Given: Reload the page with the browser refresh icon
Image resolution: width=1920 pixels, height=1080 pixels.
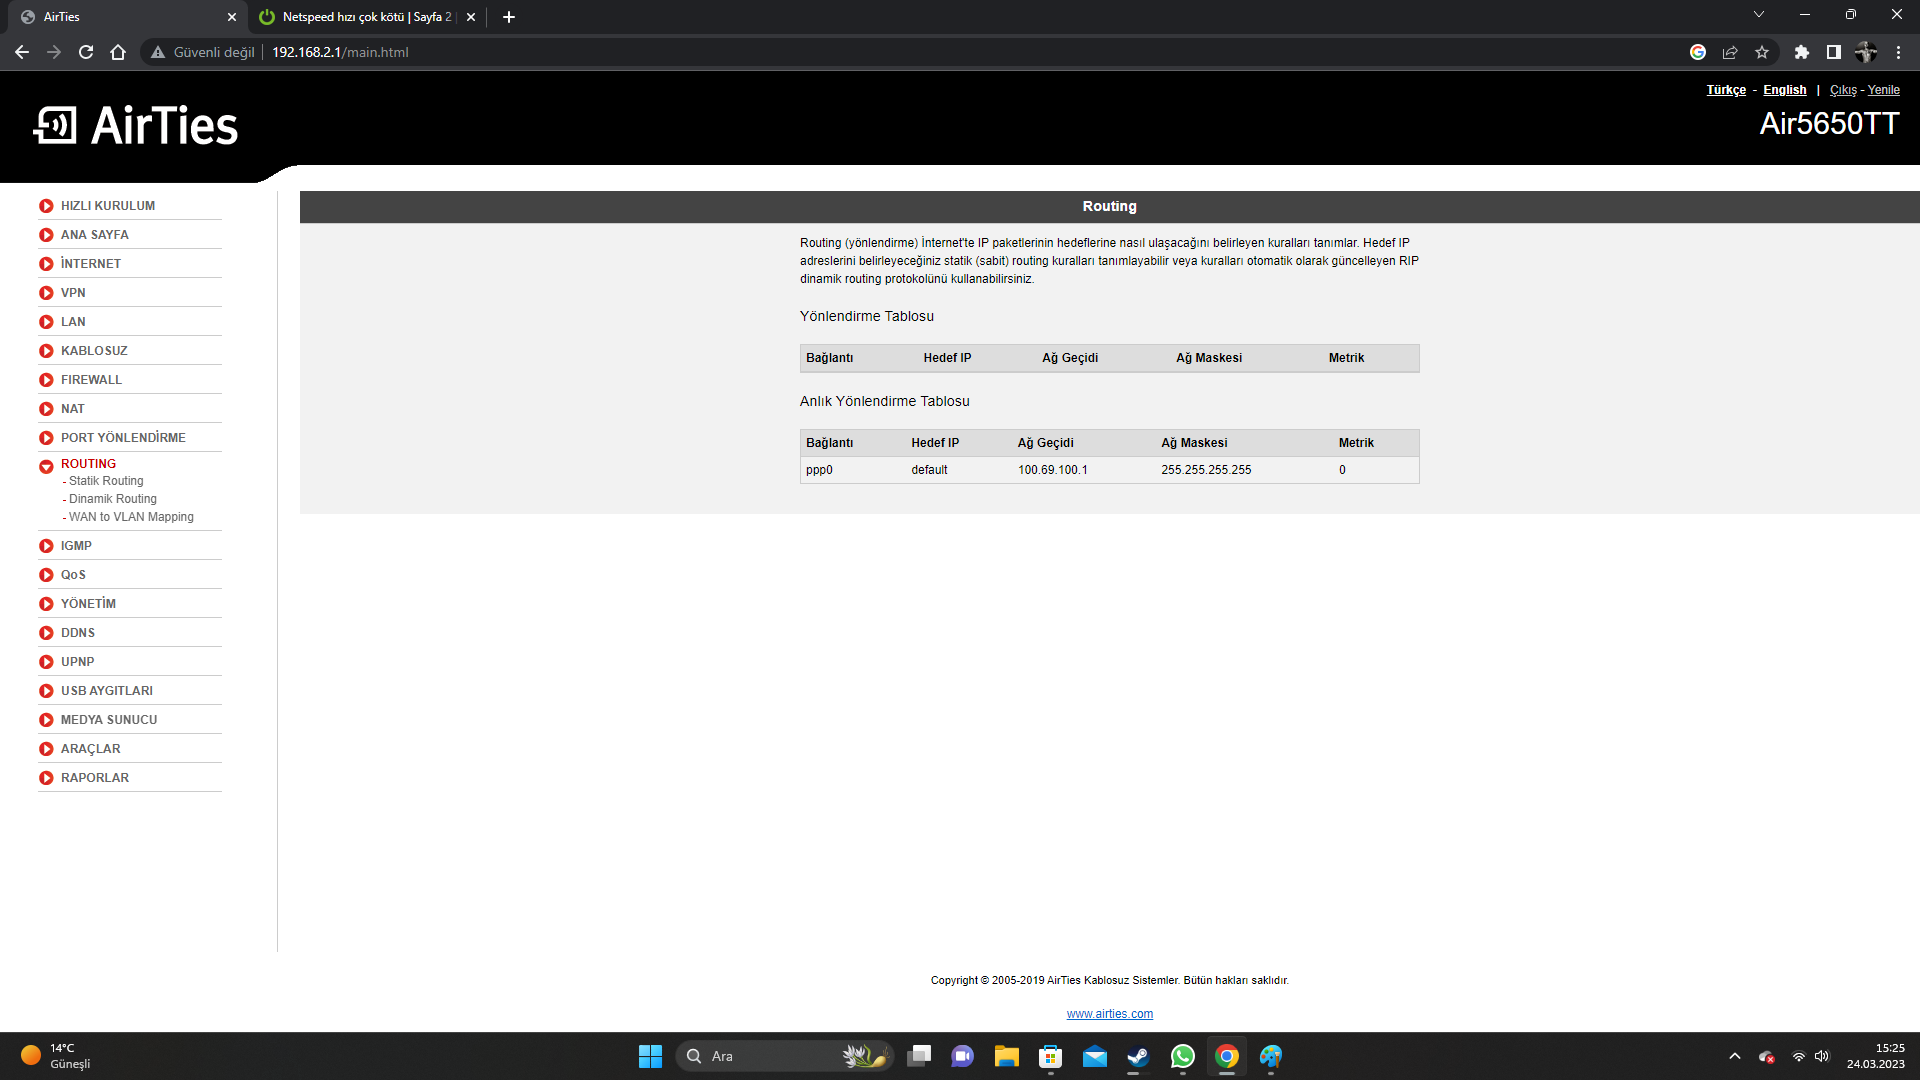Looking at the screenshot, I should [x=86, y=52].
